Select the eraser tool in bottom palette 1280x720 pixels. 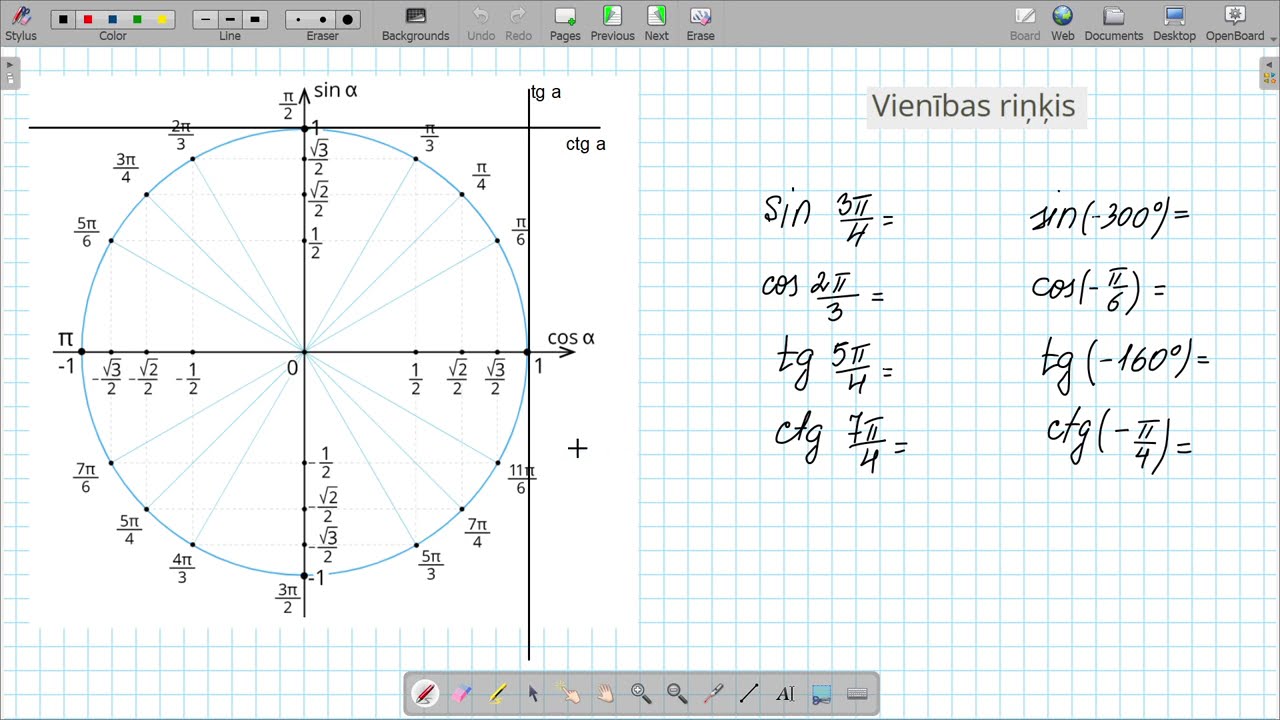[461, 693]
